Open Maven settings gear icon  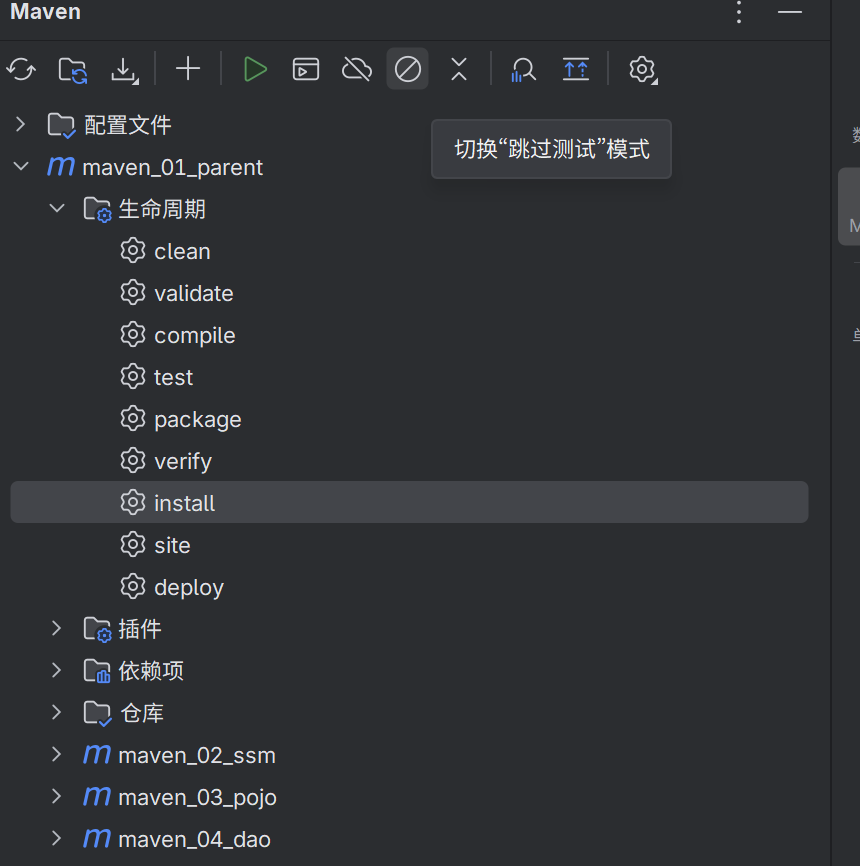coord(642,70)
